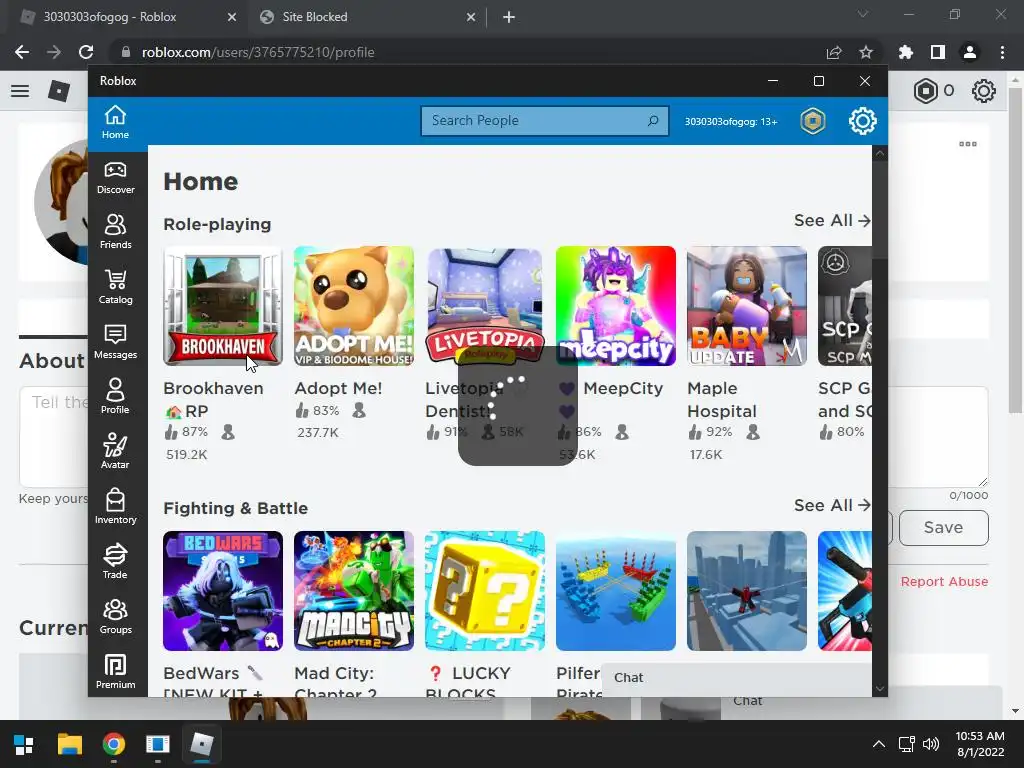The width and height of the screenshot is (1024, 768).
Task: Open Inventory in the Roblox sidebar
Action: coord(116,507)
